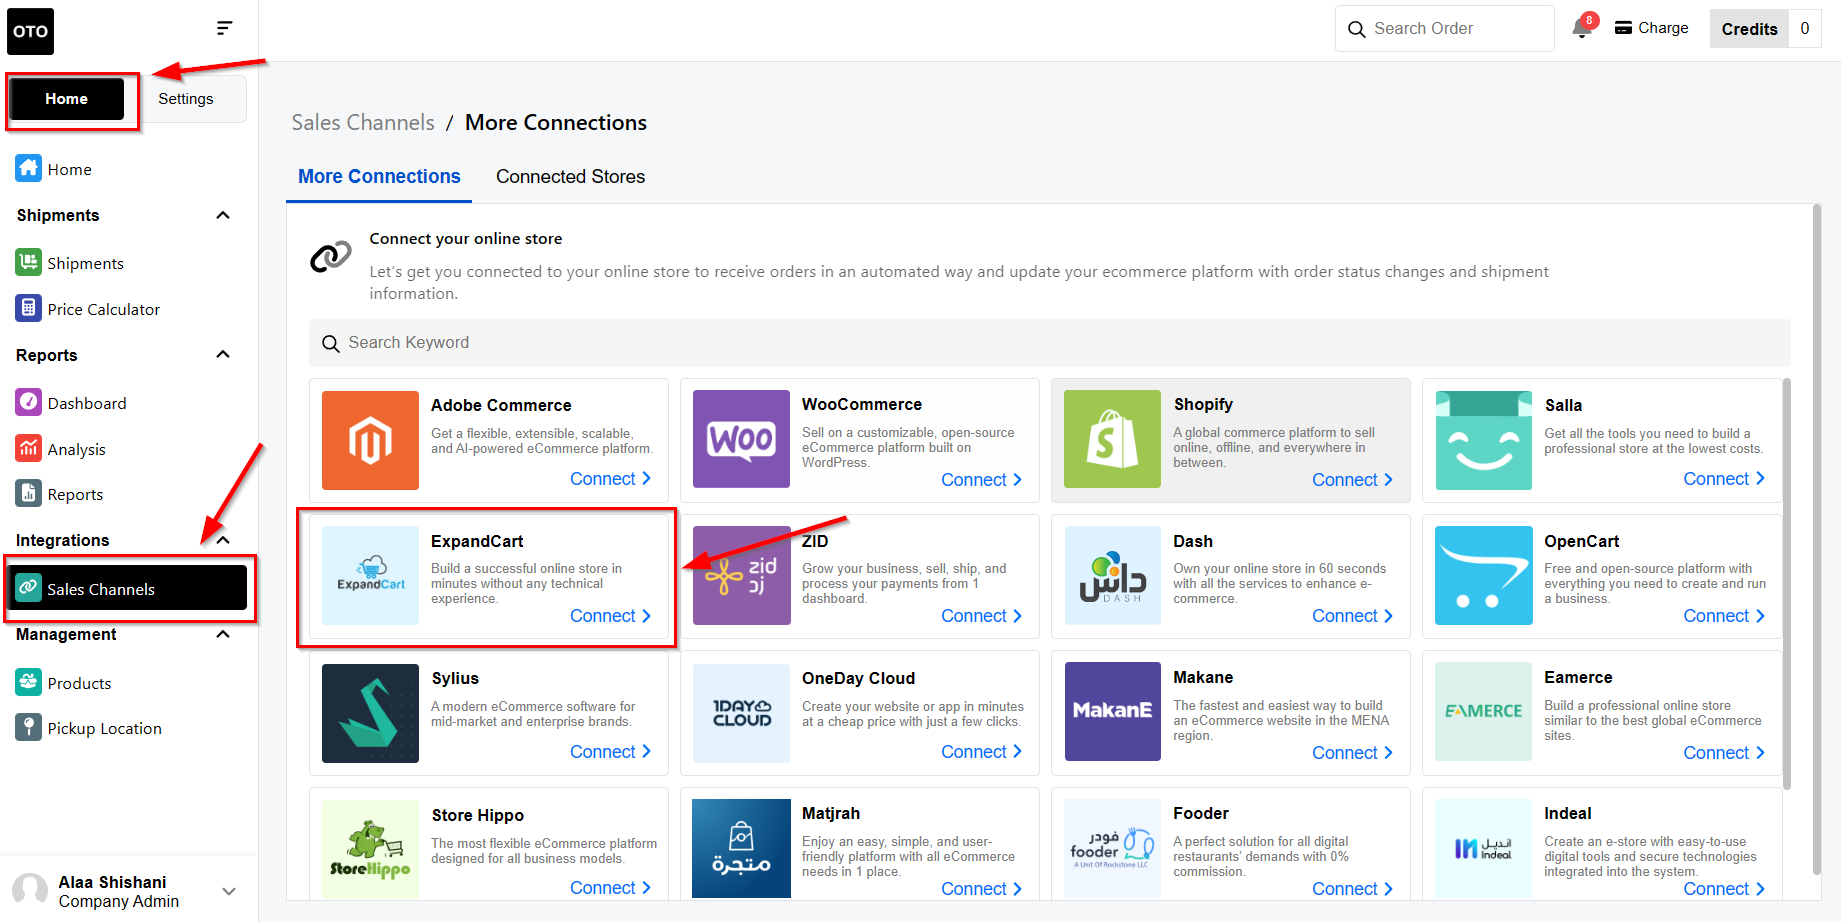The height and width of the screenshot is (922, 1841).
Task: Click the Dash logo
Action: pos(1112,576)
